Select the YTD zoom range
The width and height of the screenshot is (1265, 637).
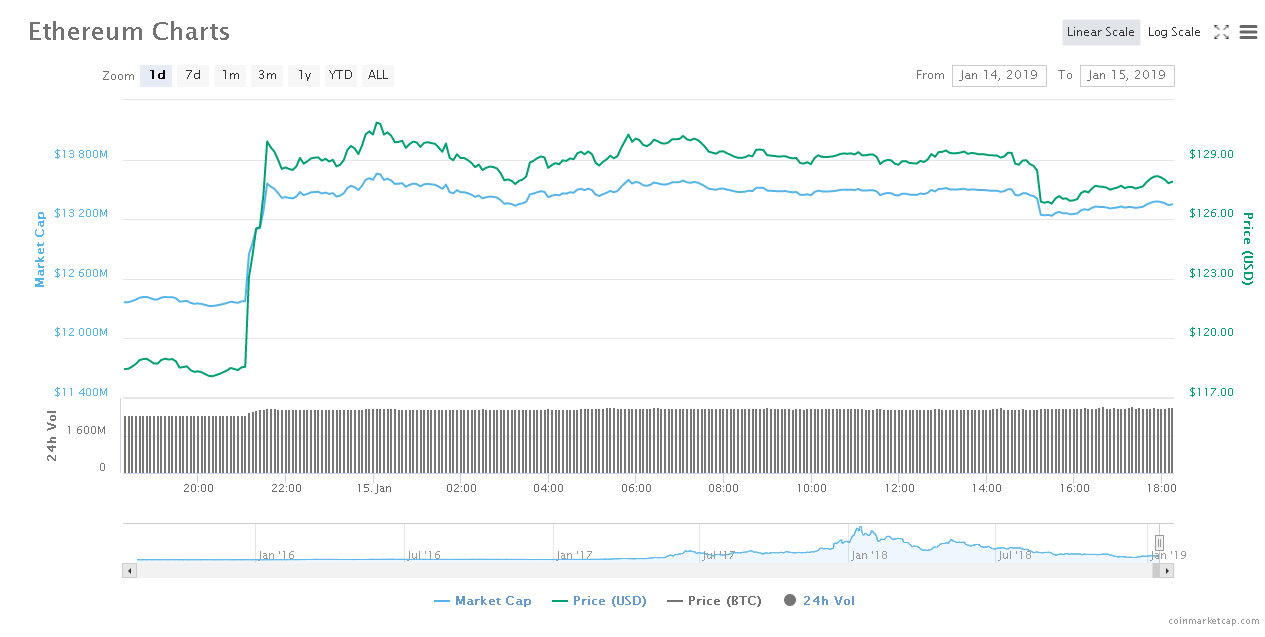(341, 75)
